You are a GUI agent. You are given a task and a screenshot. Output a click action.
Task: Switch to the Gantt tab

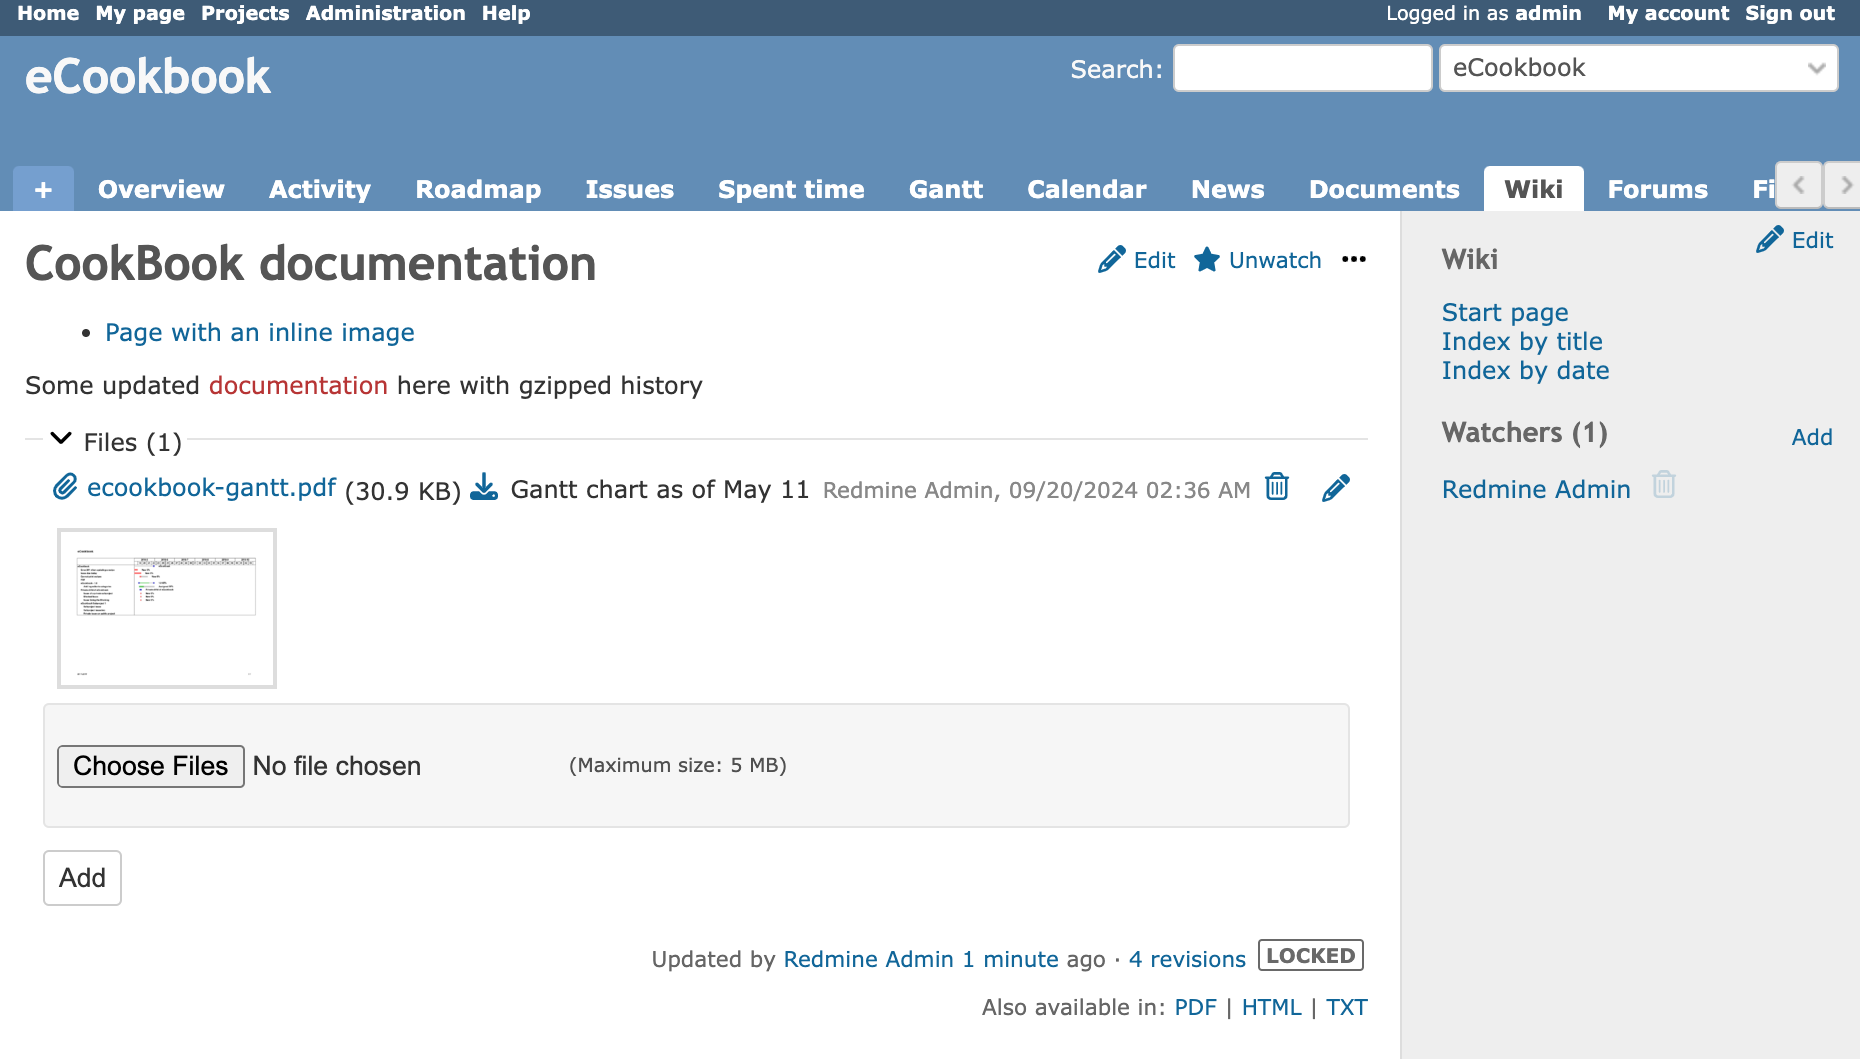coord(945,188)
